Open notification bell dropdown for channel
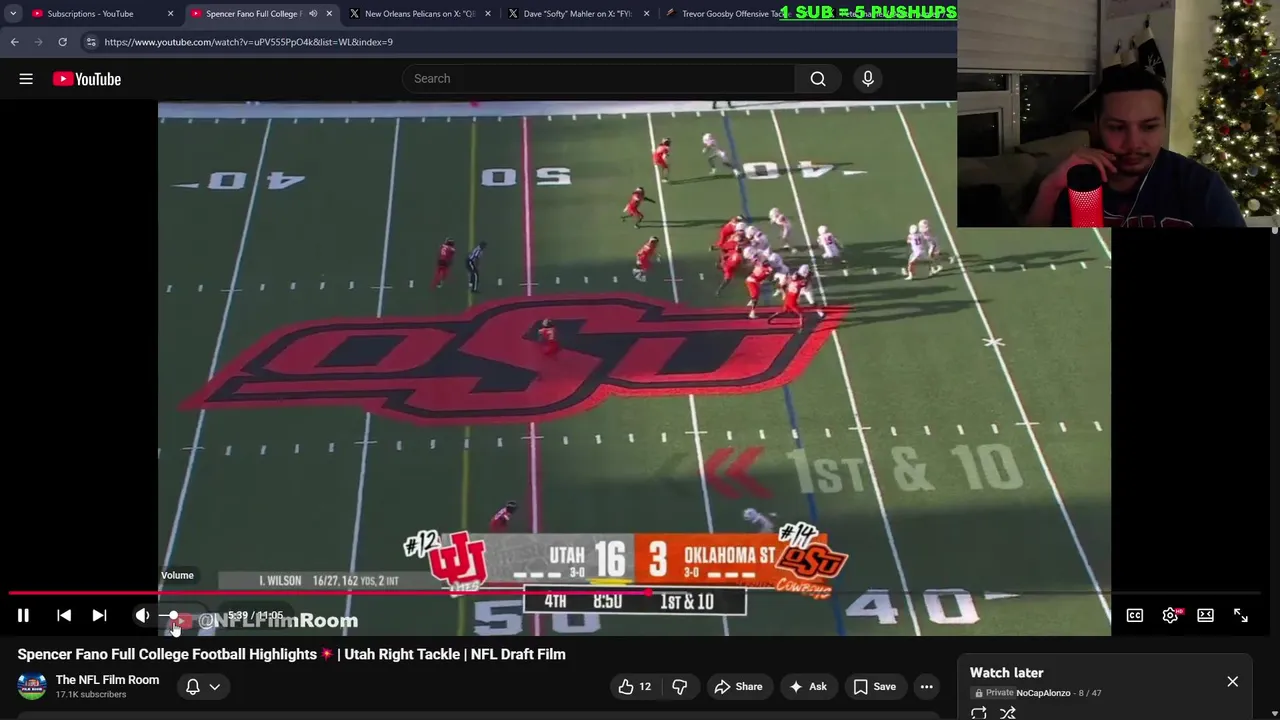Image resolution: width=1280 pixels, height=720 pixels. click(202, 687)
